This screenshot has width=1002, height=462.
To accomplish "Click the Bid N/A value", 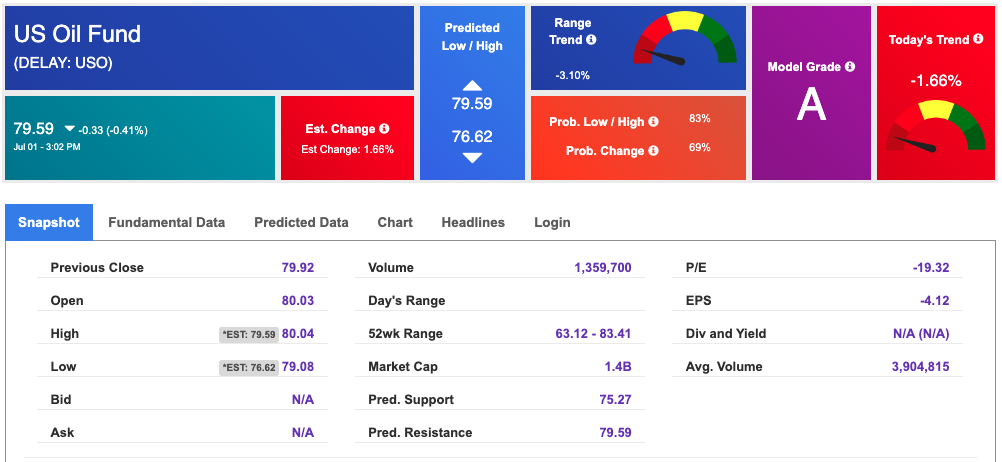I will (303, 400).
